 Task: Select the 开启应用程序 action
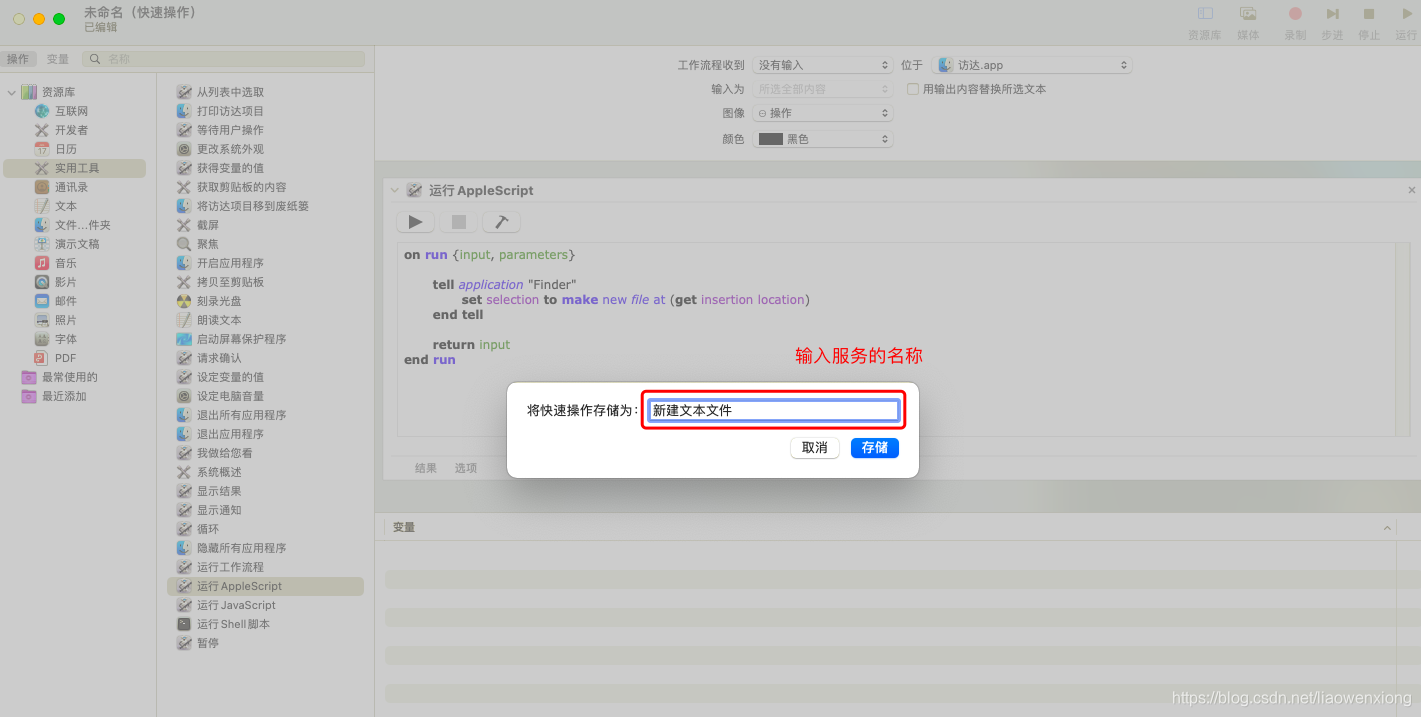click(x=230, y=263)
